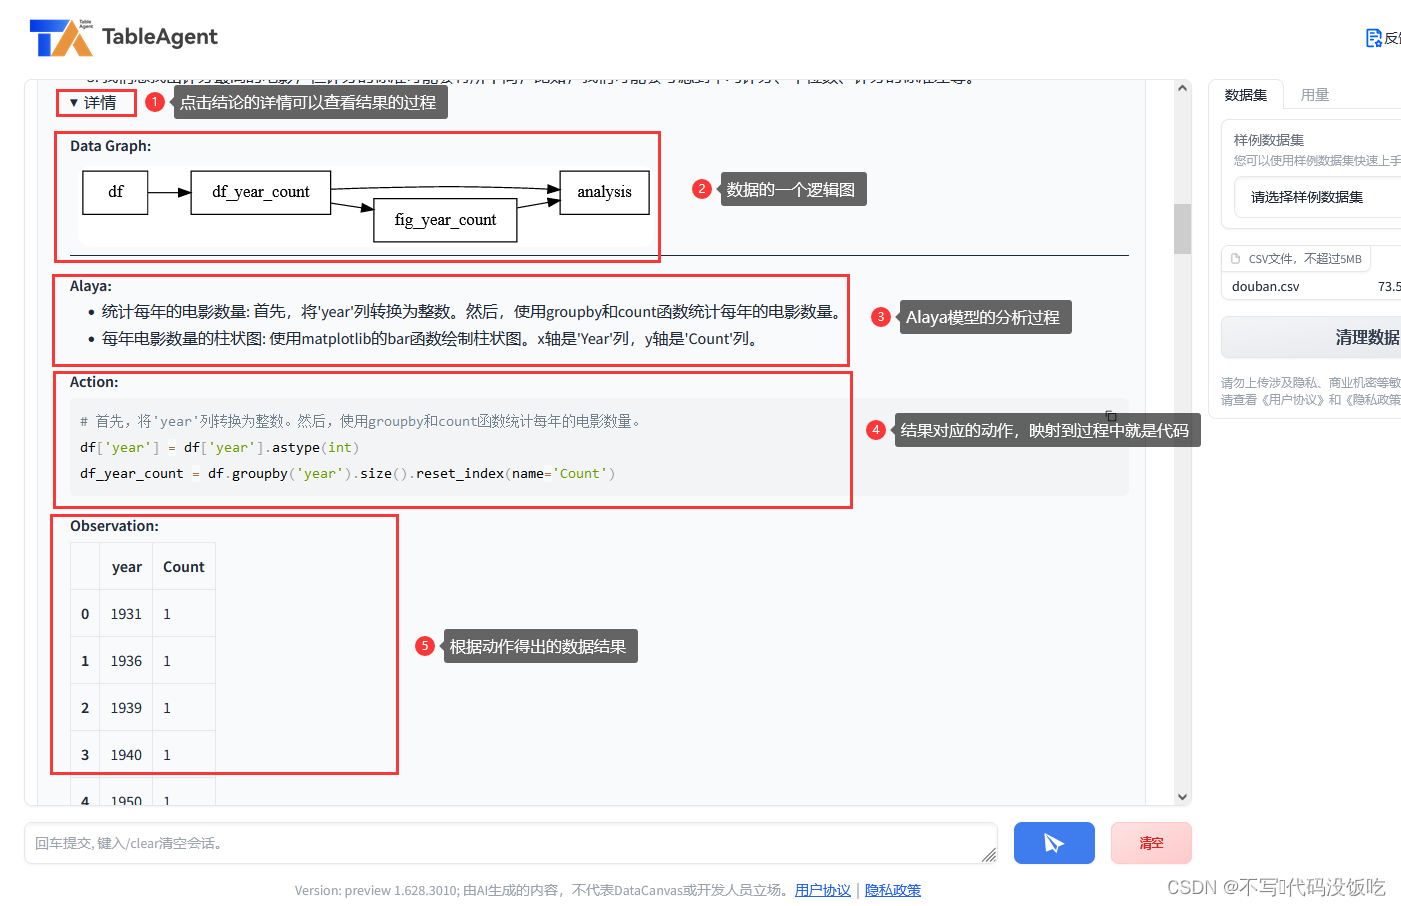1401x906 pixels.
Task: Open the 用户协议 link in footer
Action: pyautogui.click(x=823, y=890)
